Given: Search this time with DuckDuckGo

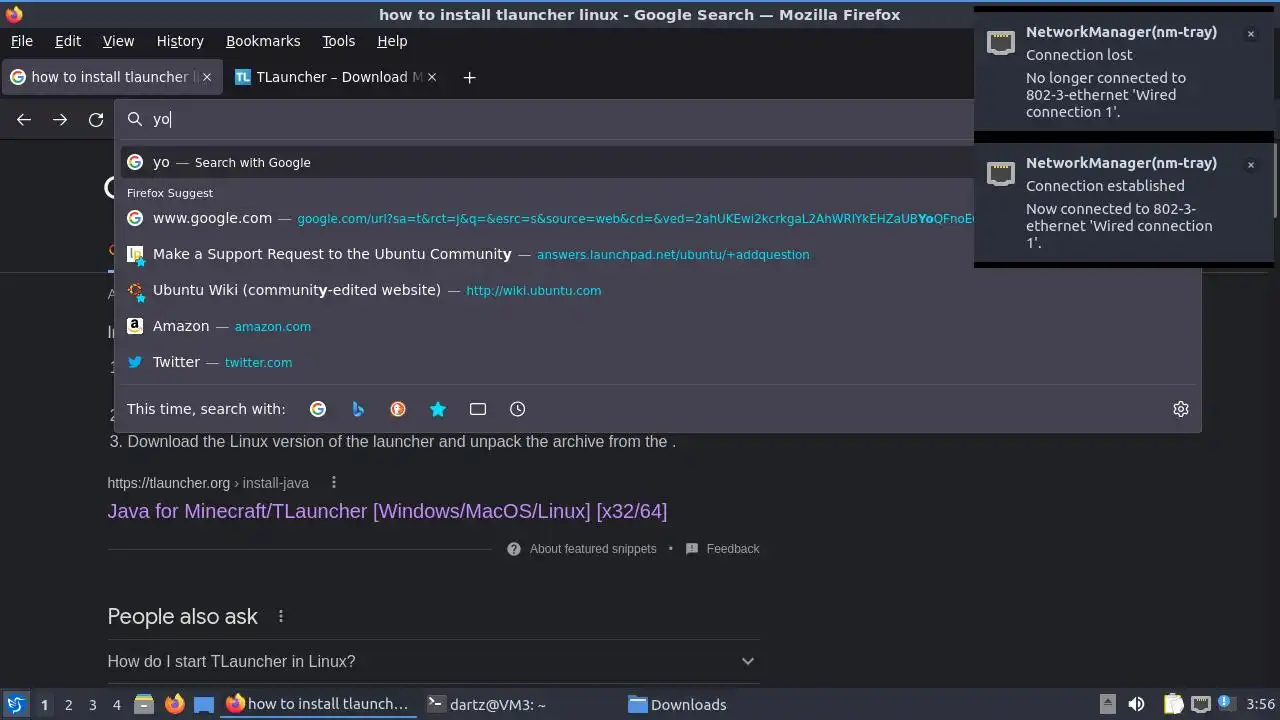Looking at the screenshot, I should 398,409.
